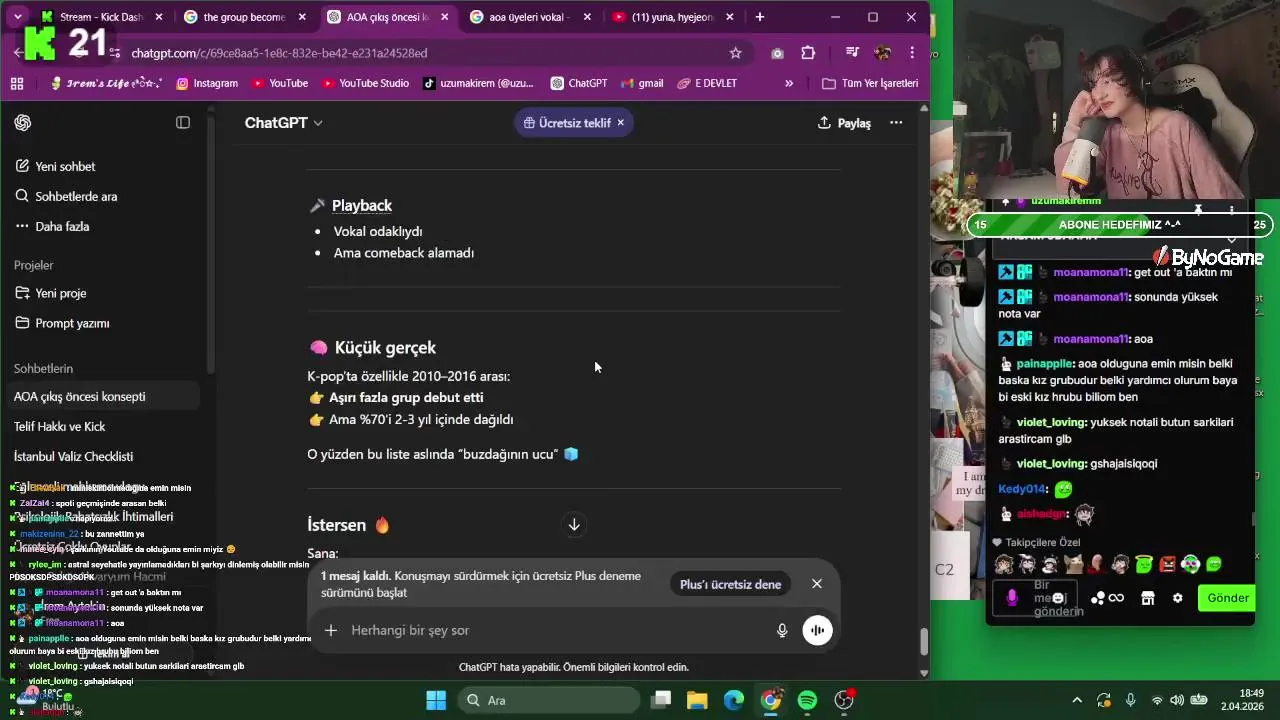Open File Explorer from the taskbar
The height and width of the screenshot is (720, 1280).
(697, 700)
